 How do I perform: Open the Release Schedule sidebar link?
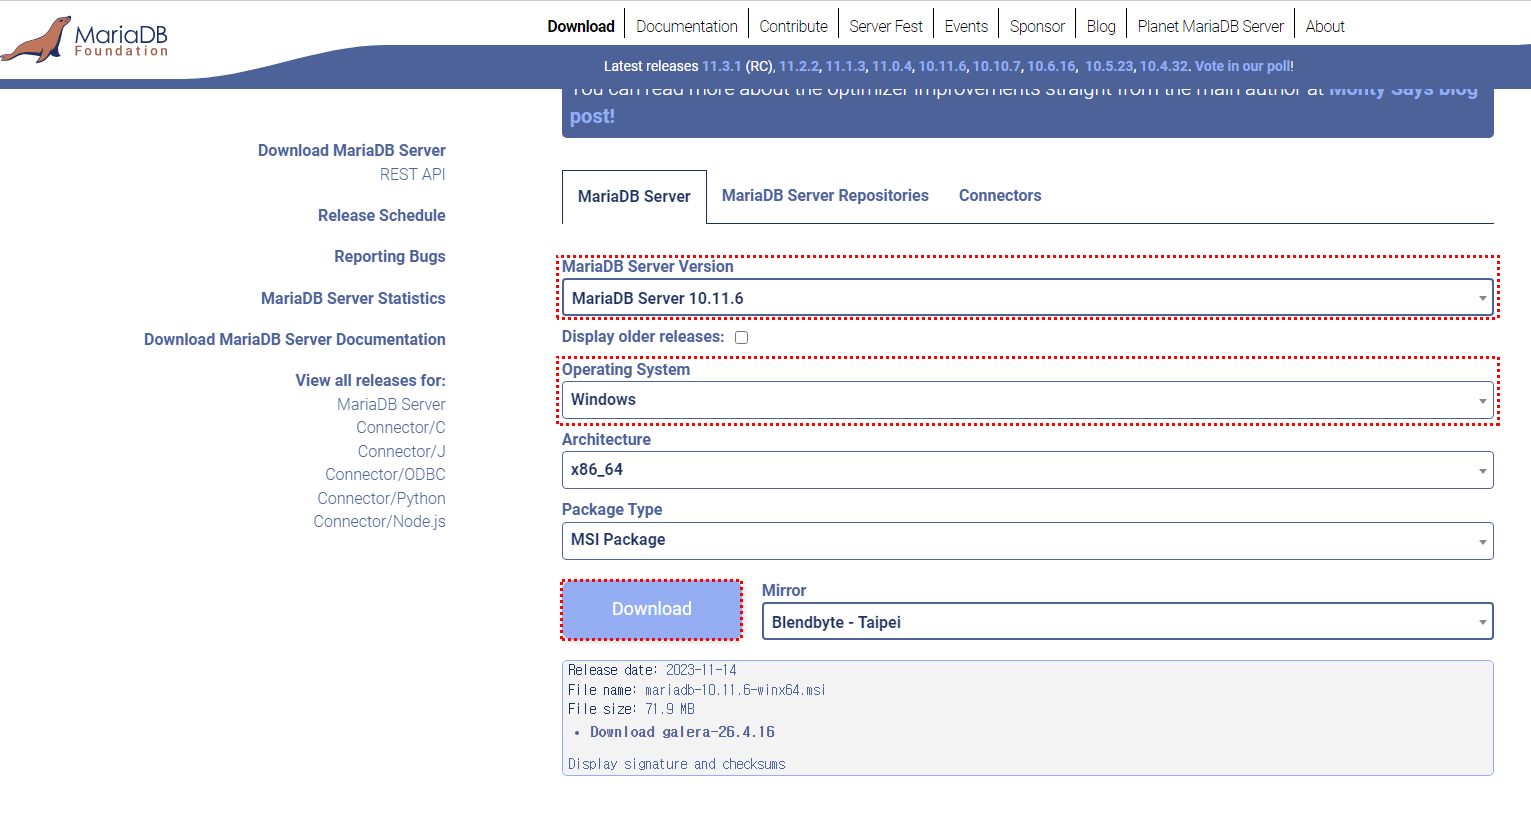382,215
